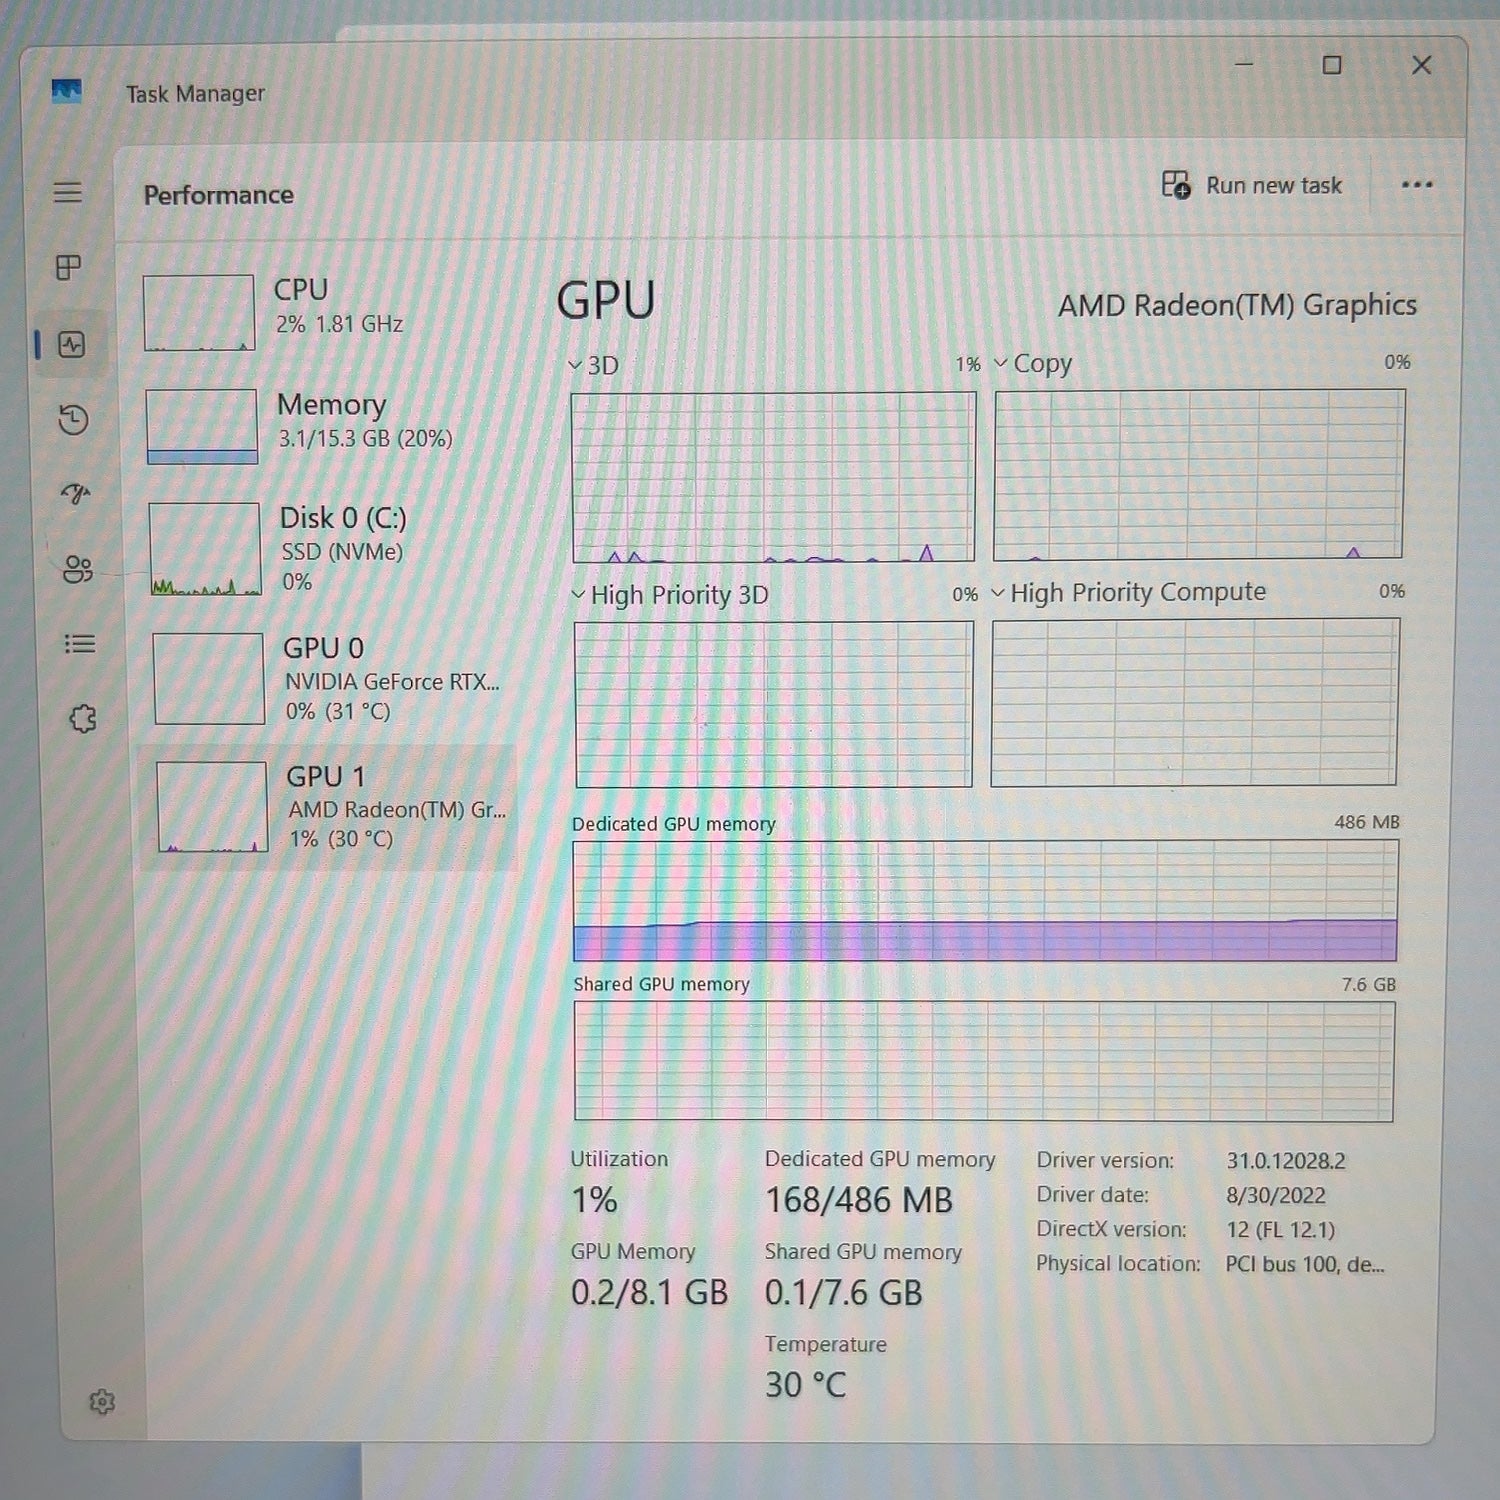This screenshot has height=1500, width=1500.
Task: Click the driver date 8/30/2022 value
Action: (x=1276, y=1196)
